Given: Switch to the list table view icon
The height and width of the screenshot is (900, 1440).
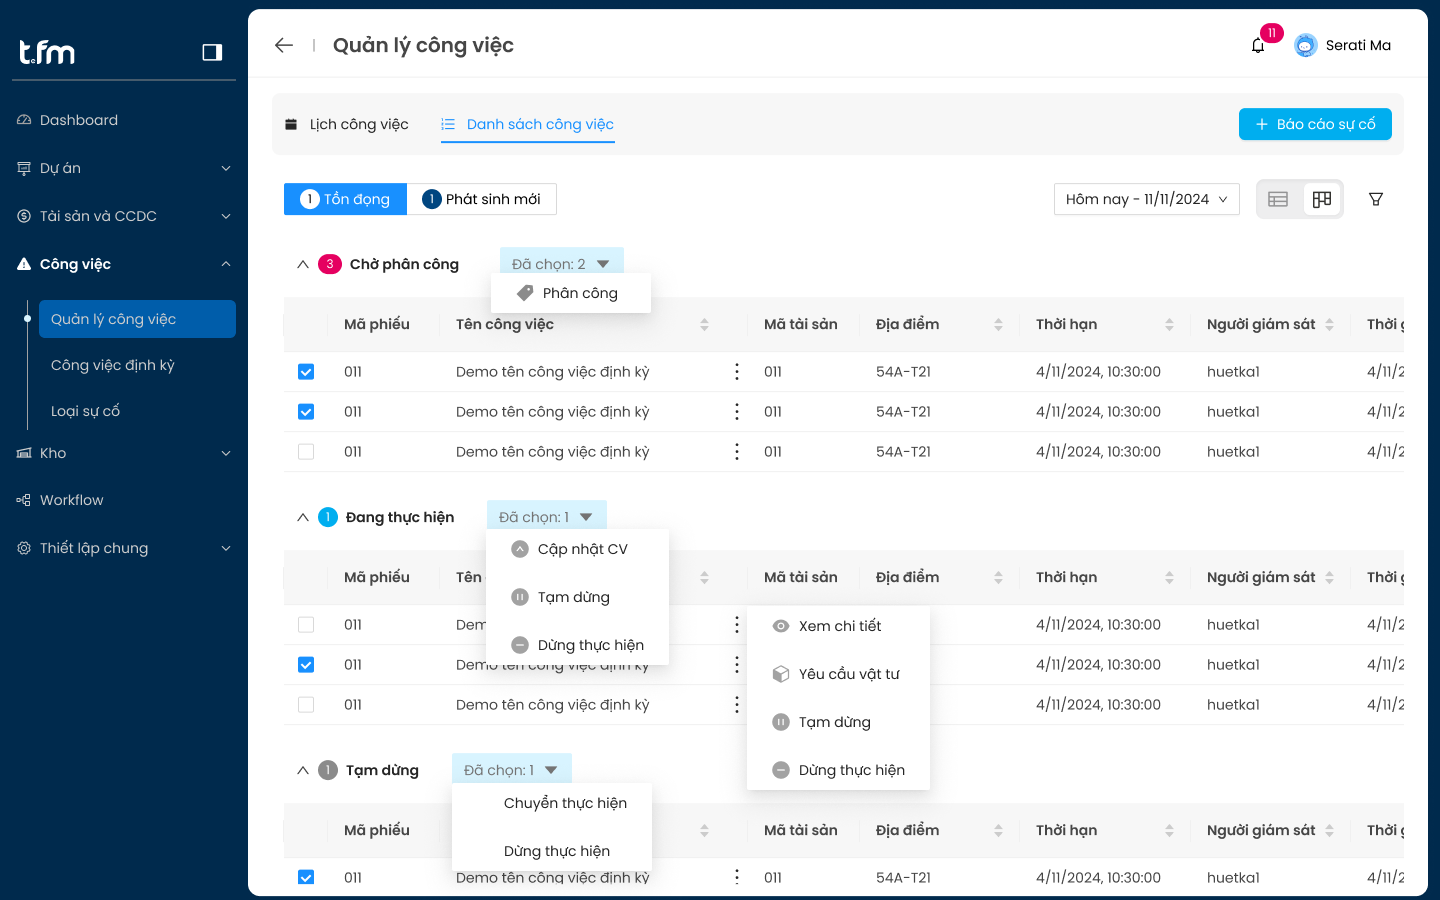Looking at the screenshot, I should [x=1278, y=199].
